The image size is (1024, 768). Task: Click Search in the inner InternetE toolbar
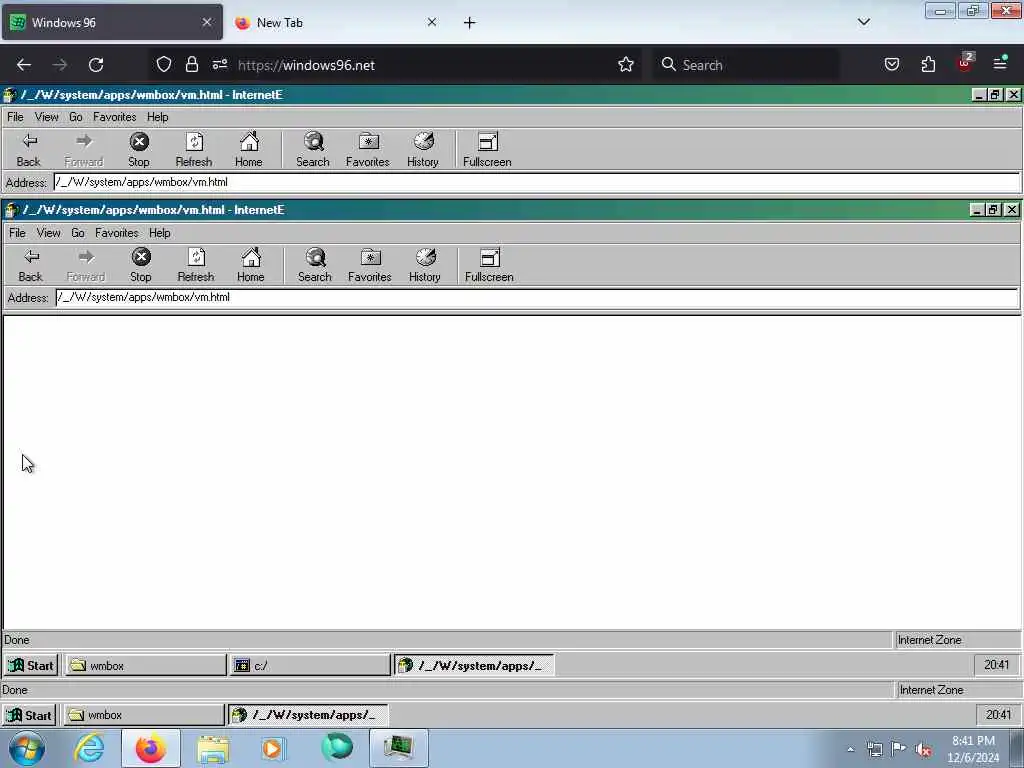315,265
